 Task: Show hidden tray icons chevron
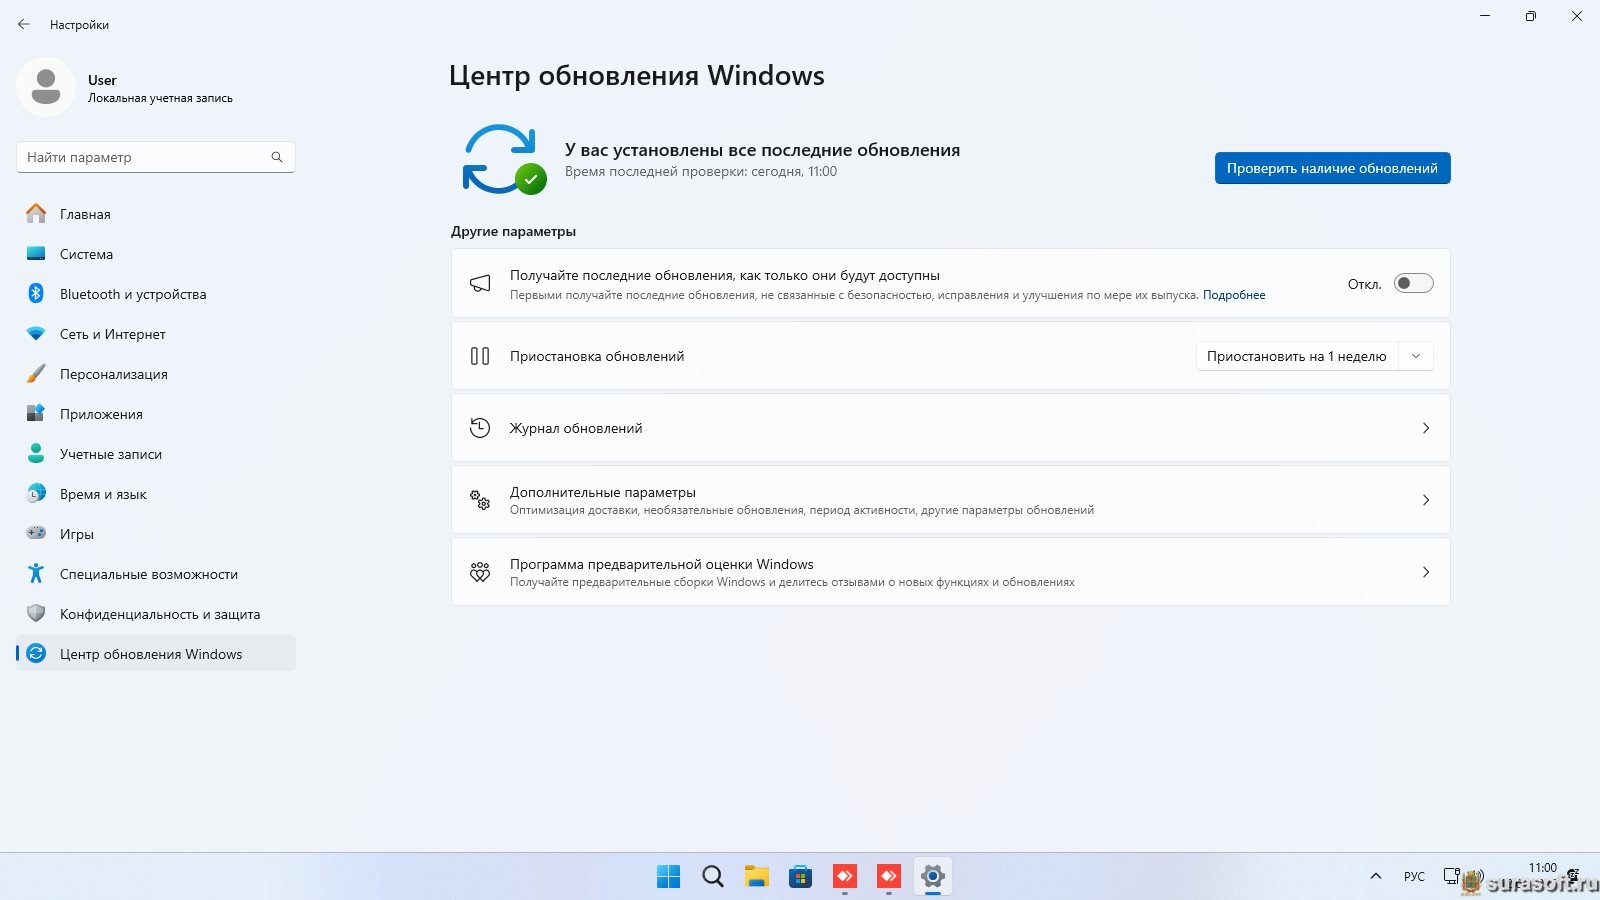click(1376, 877)
